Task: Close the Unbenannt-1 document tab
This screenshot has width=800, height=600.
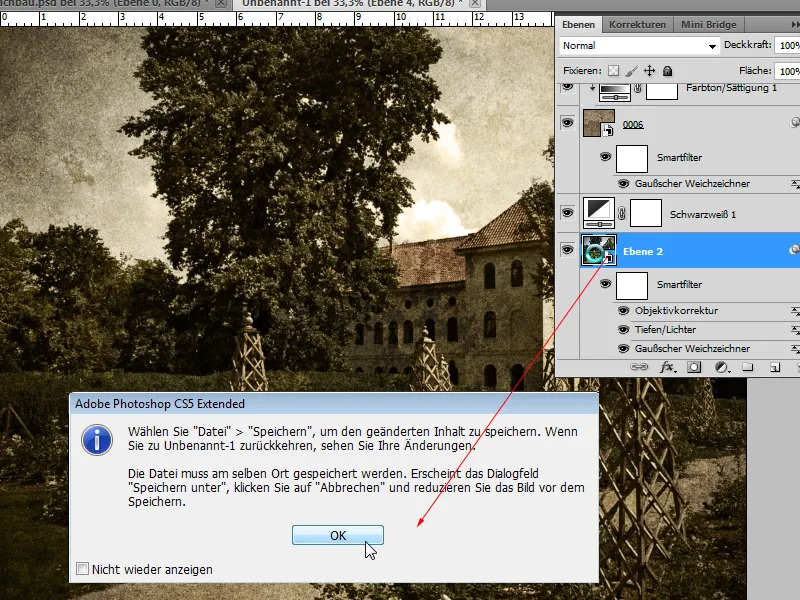Action: (475, 4)
